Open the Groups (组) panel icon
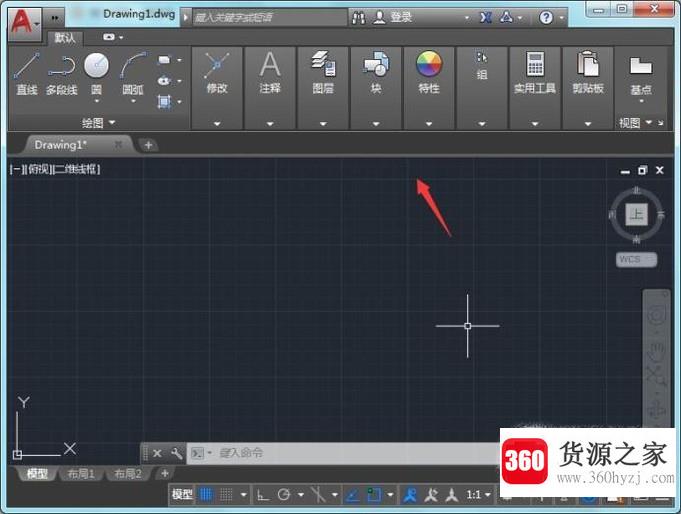The width and height of the screenshot is (681, 514). pyautogui.click(x=482, y=57)
